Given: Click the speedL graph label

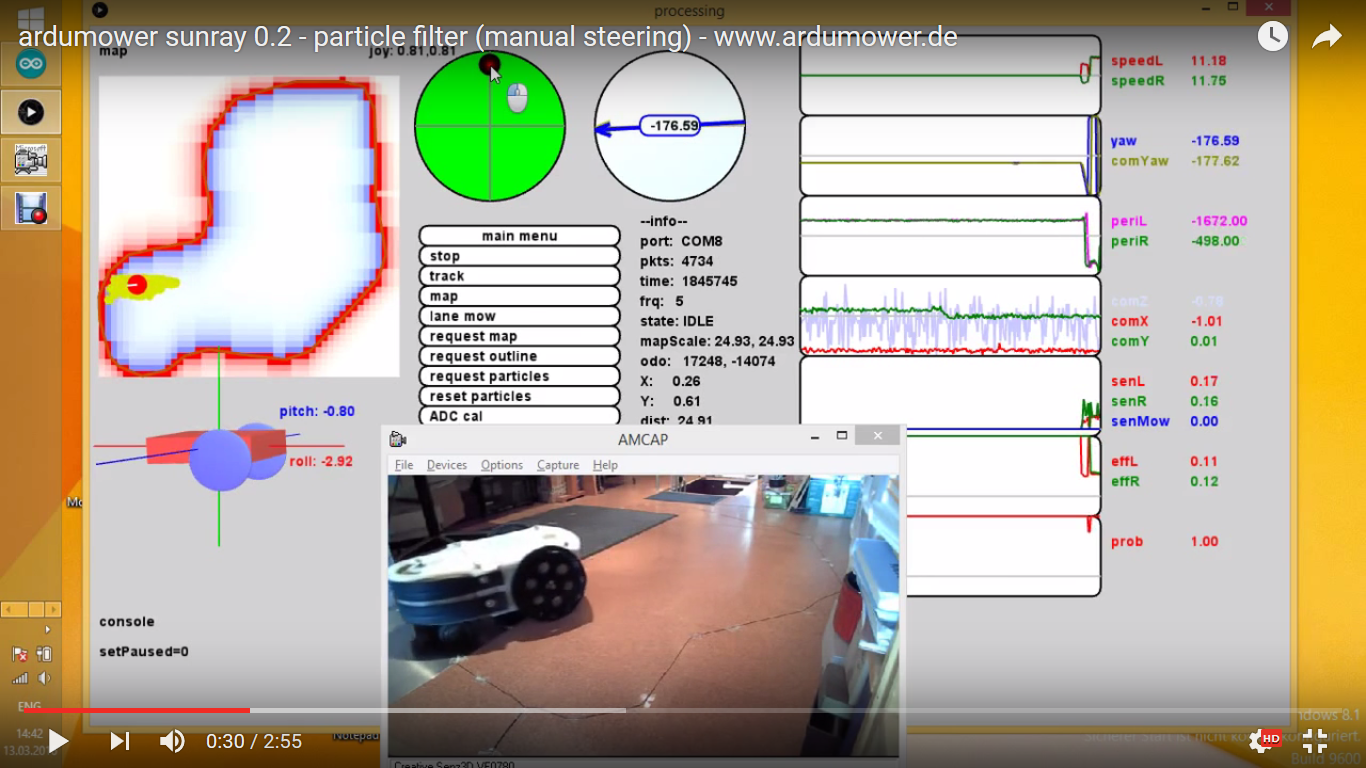Looking at the screenshot, I should (1138, 61).
